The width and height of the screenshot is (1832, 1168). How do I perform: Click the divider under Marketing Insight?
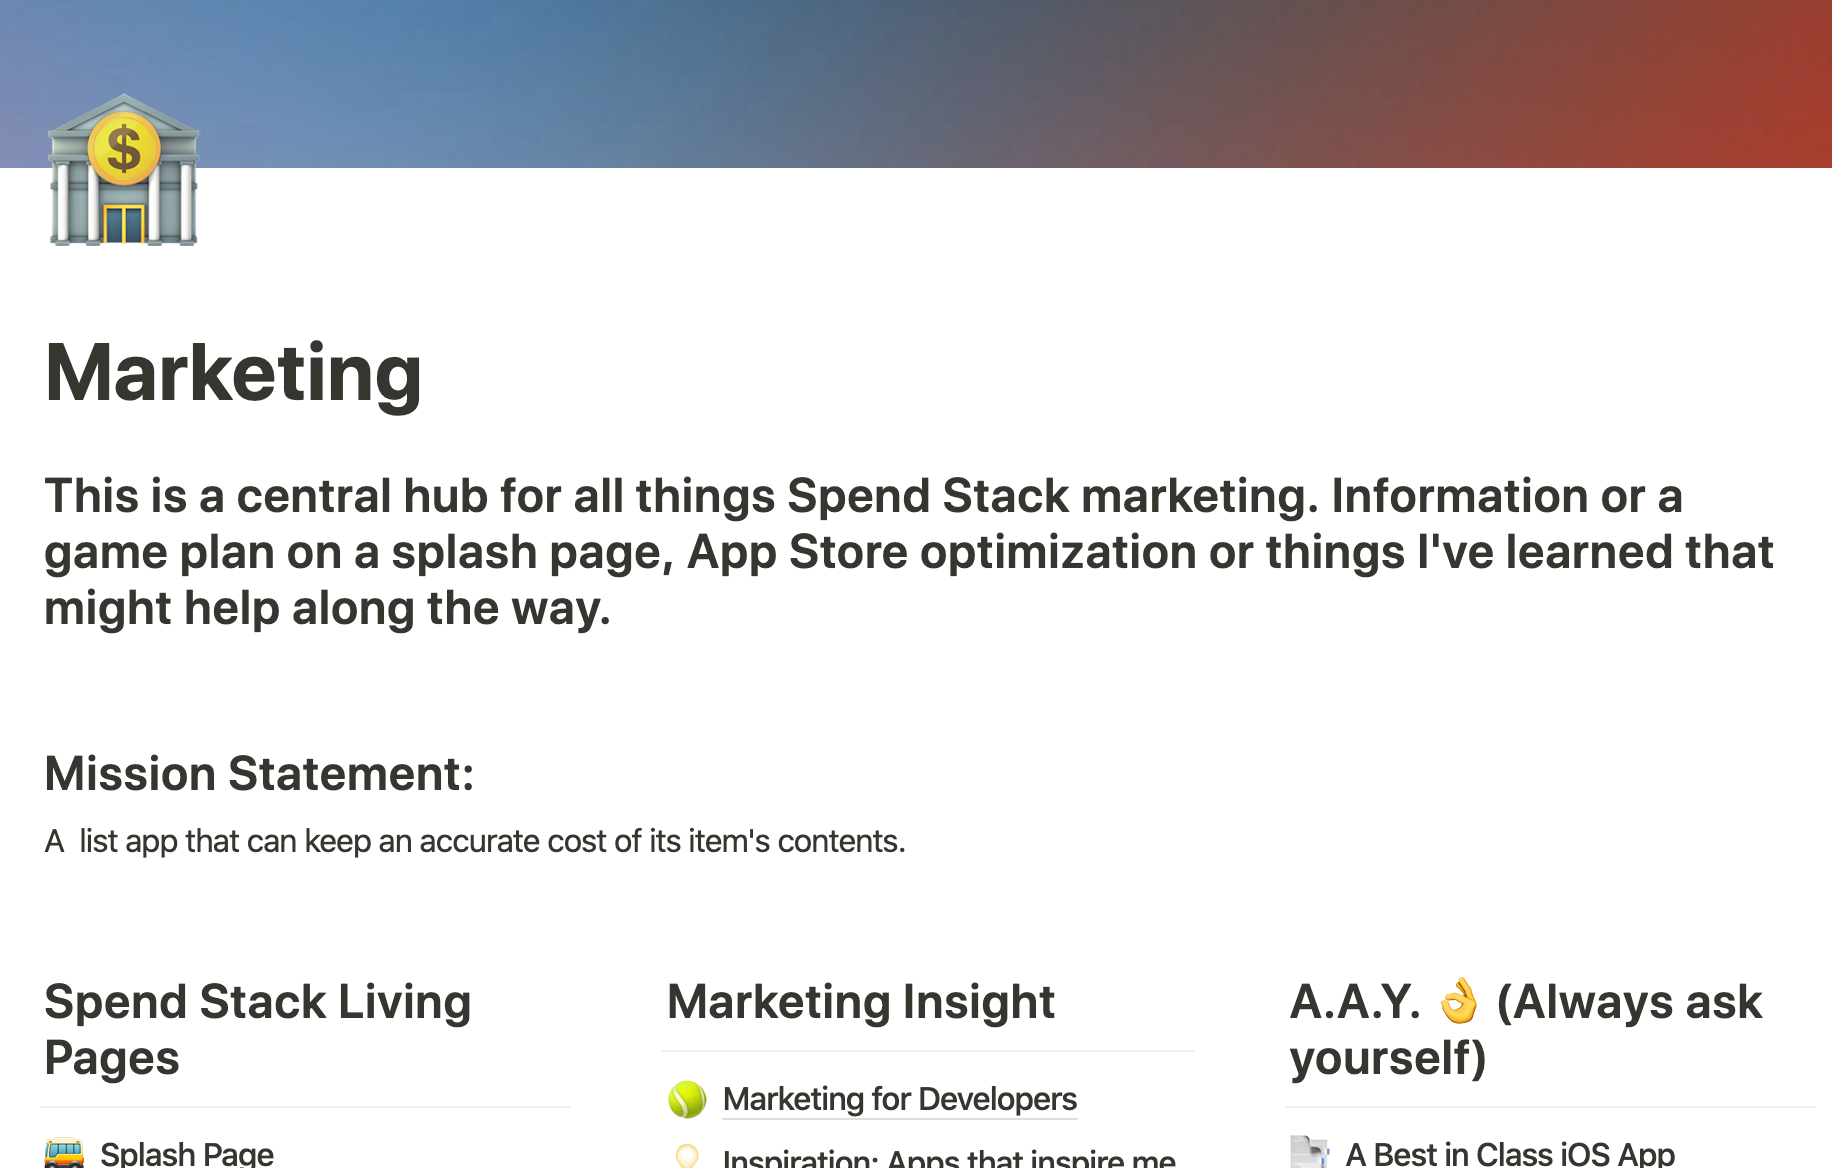point(927,1051)
